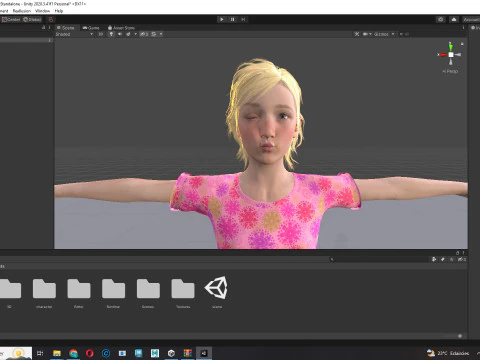
Task: Click the red X axis of orientation gizmo
Action: click(x=443, y=55)
